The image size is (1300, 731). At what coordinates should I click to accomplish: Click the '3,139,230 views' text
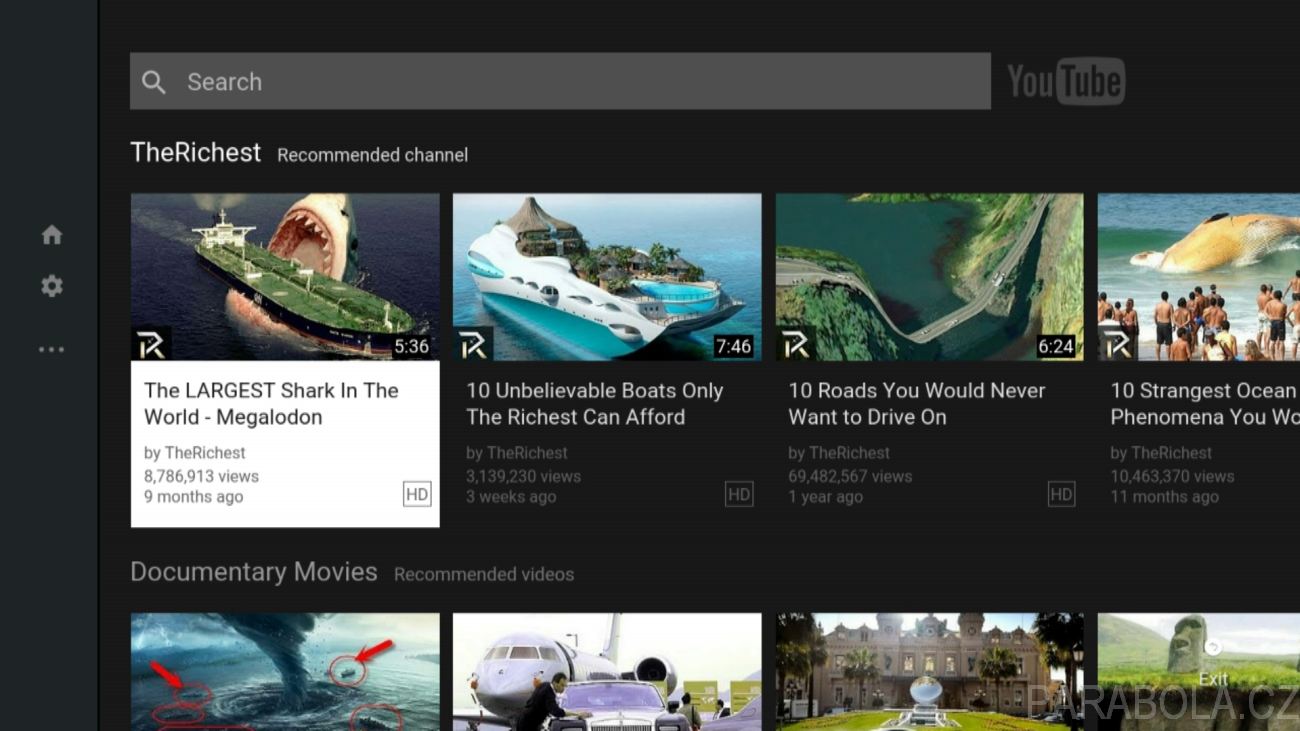tap(523, 476)
